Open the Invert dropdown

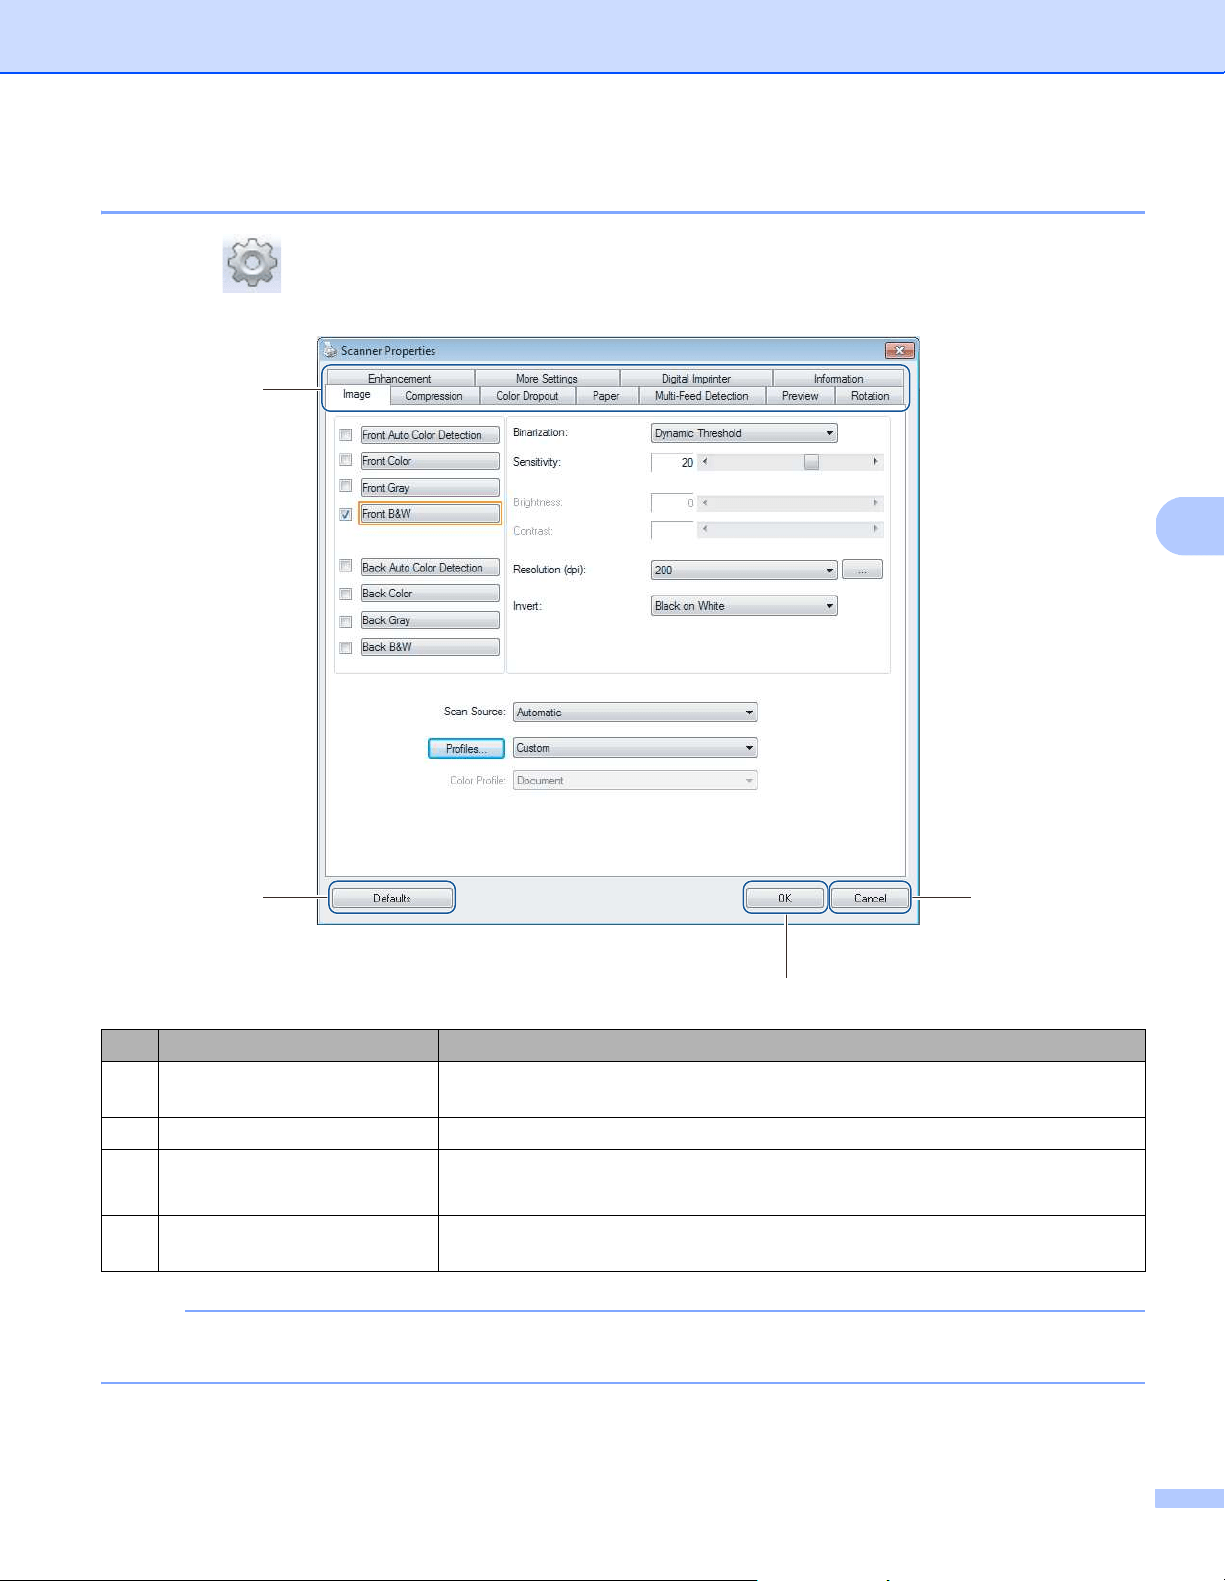744,606
